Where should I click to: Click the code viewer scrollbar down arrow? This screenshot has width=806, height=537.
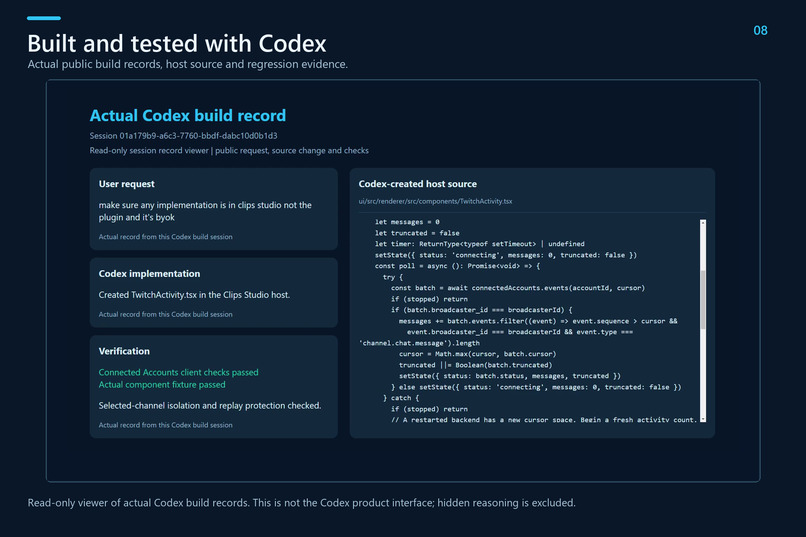[x=703, y=419]
